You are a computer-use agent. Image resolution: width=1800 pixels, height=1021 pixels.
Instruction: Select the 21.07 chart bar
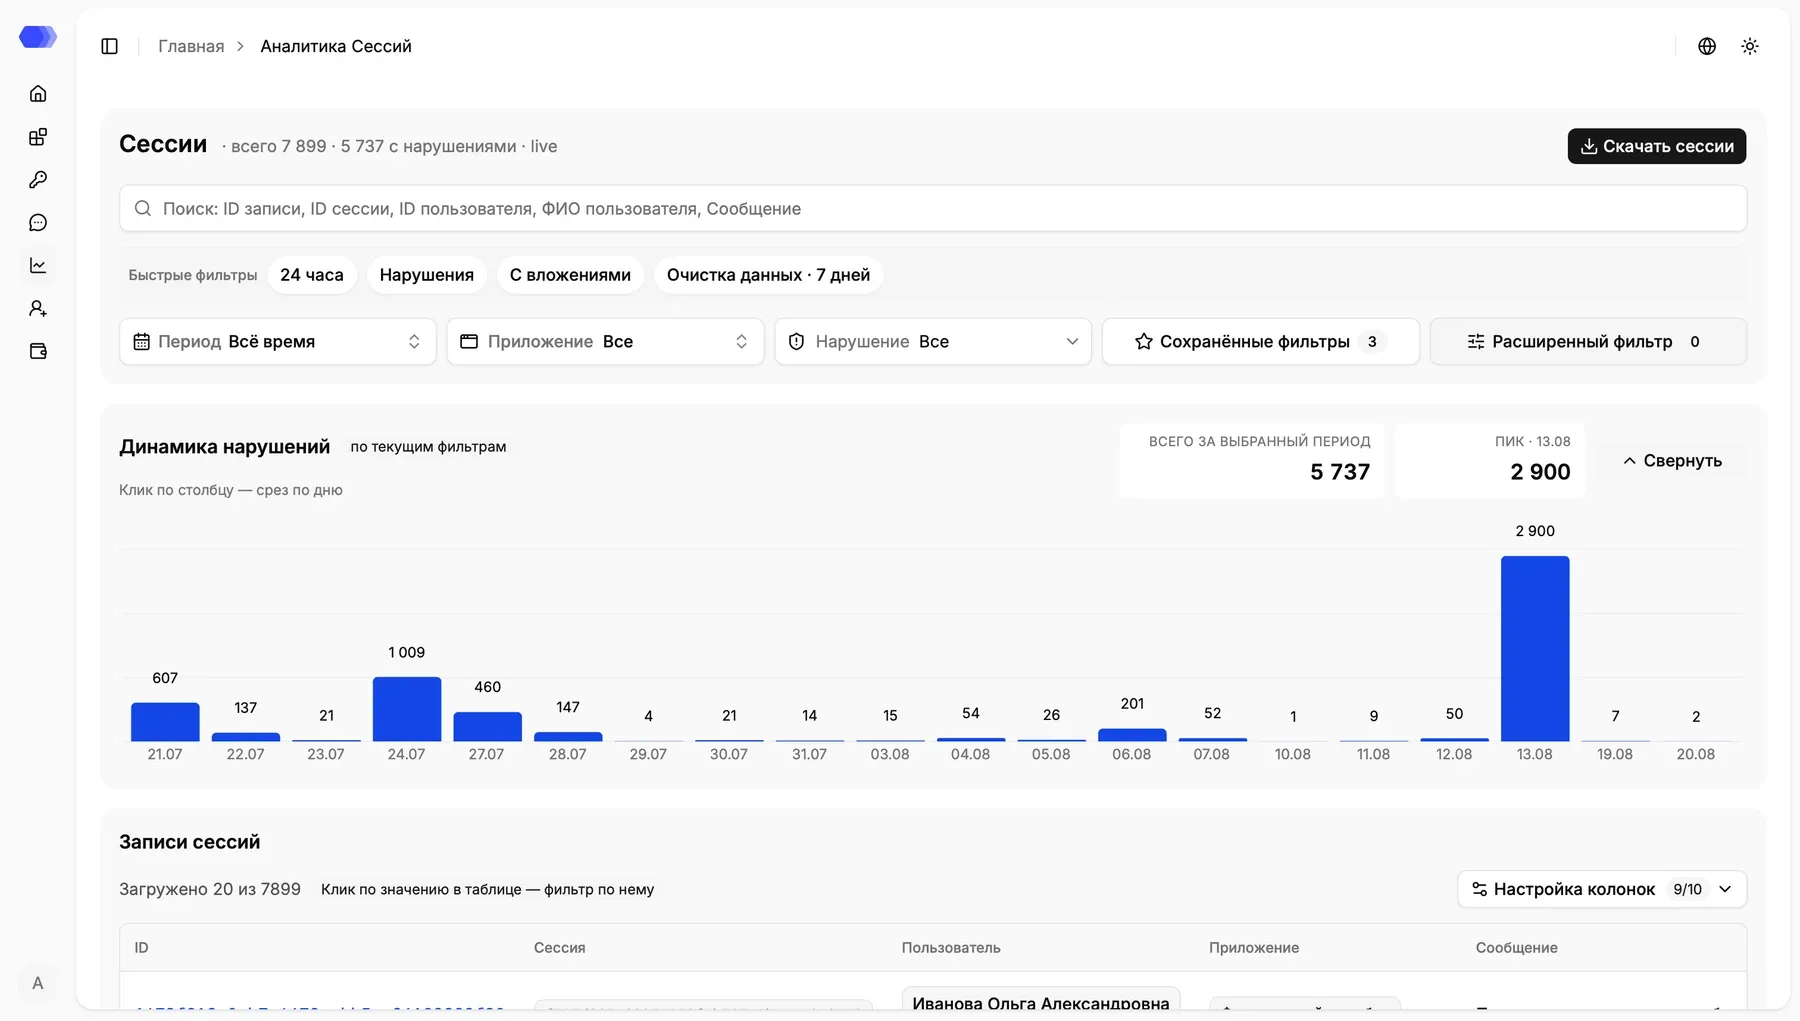click(x=165, y=722)
